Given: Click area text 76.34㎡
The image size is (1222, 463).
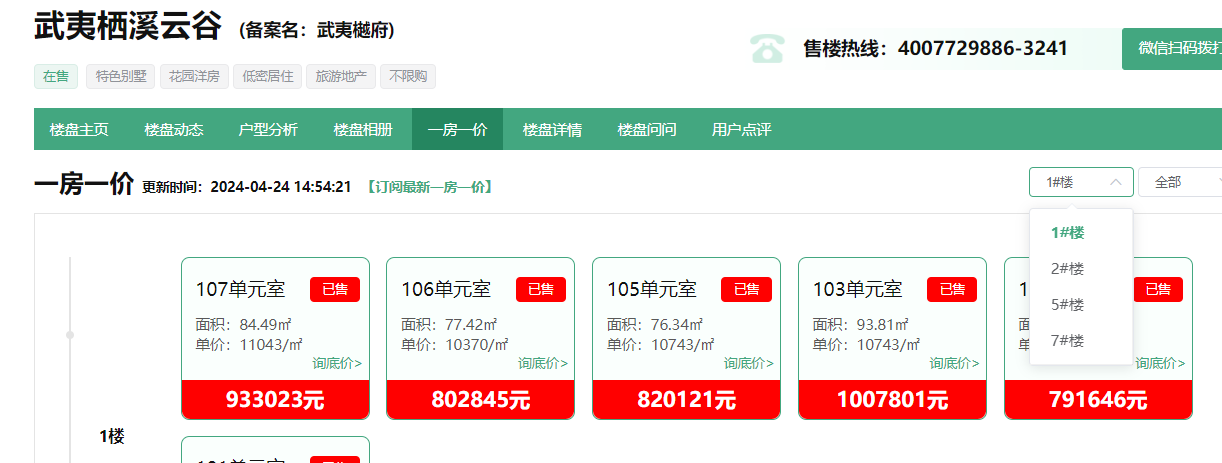Looking at the screenshot, I should (677, 325).
